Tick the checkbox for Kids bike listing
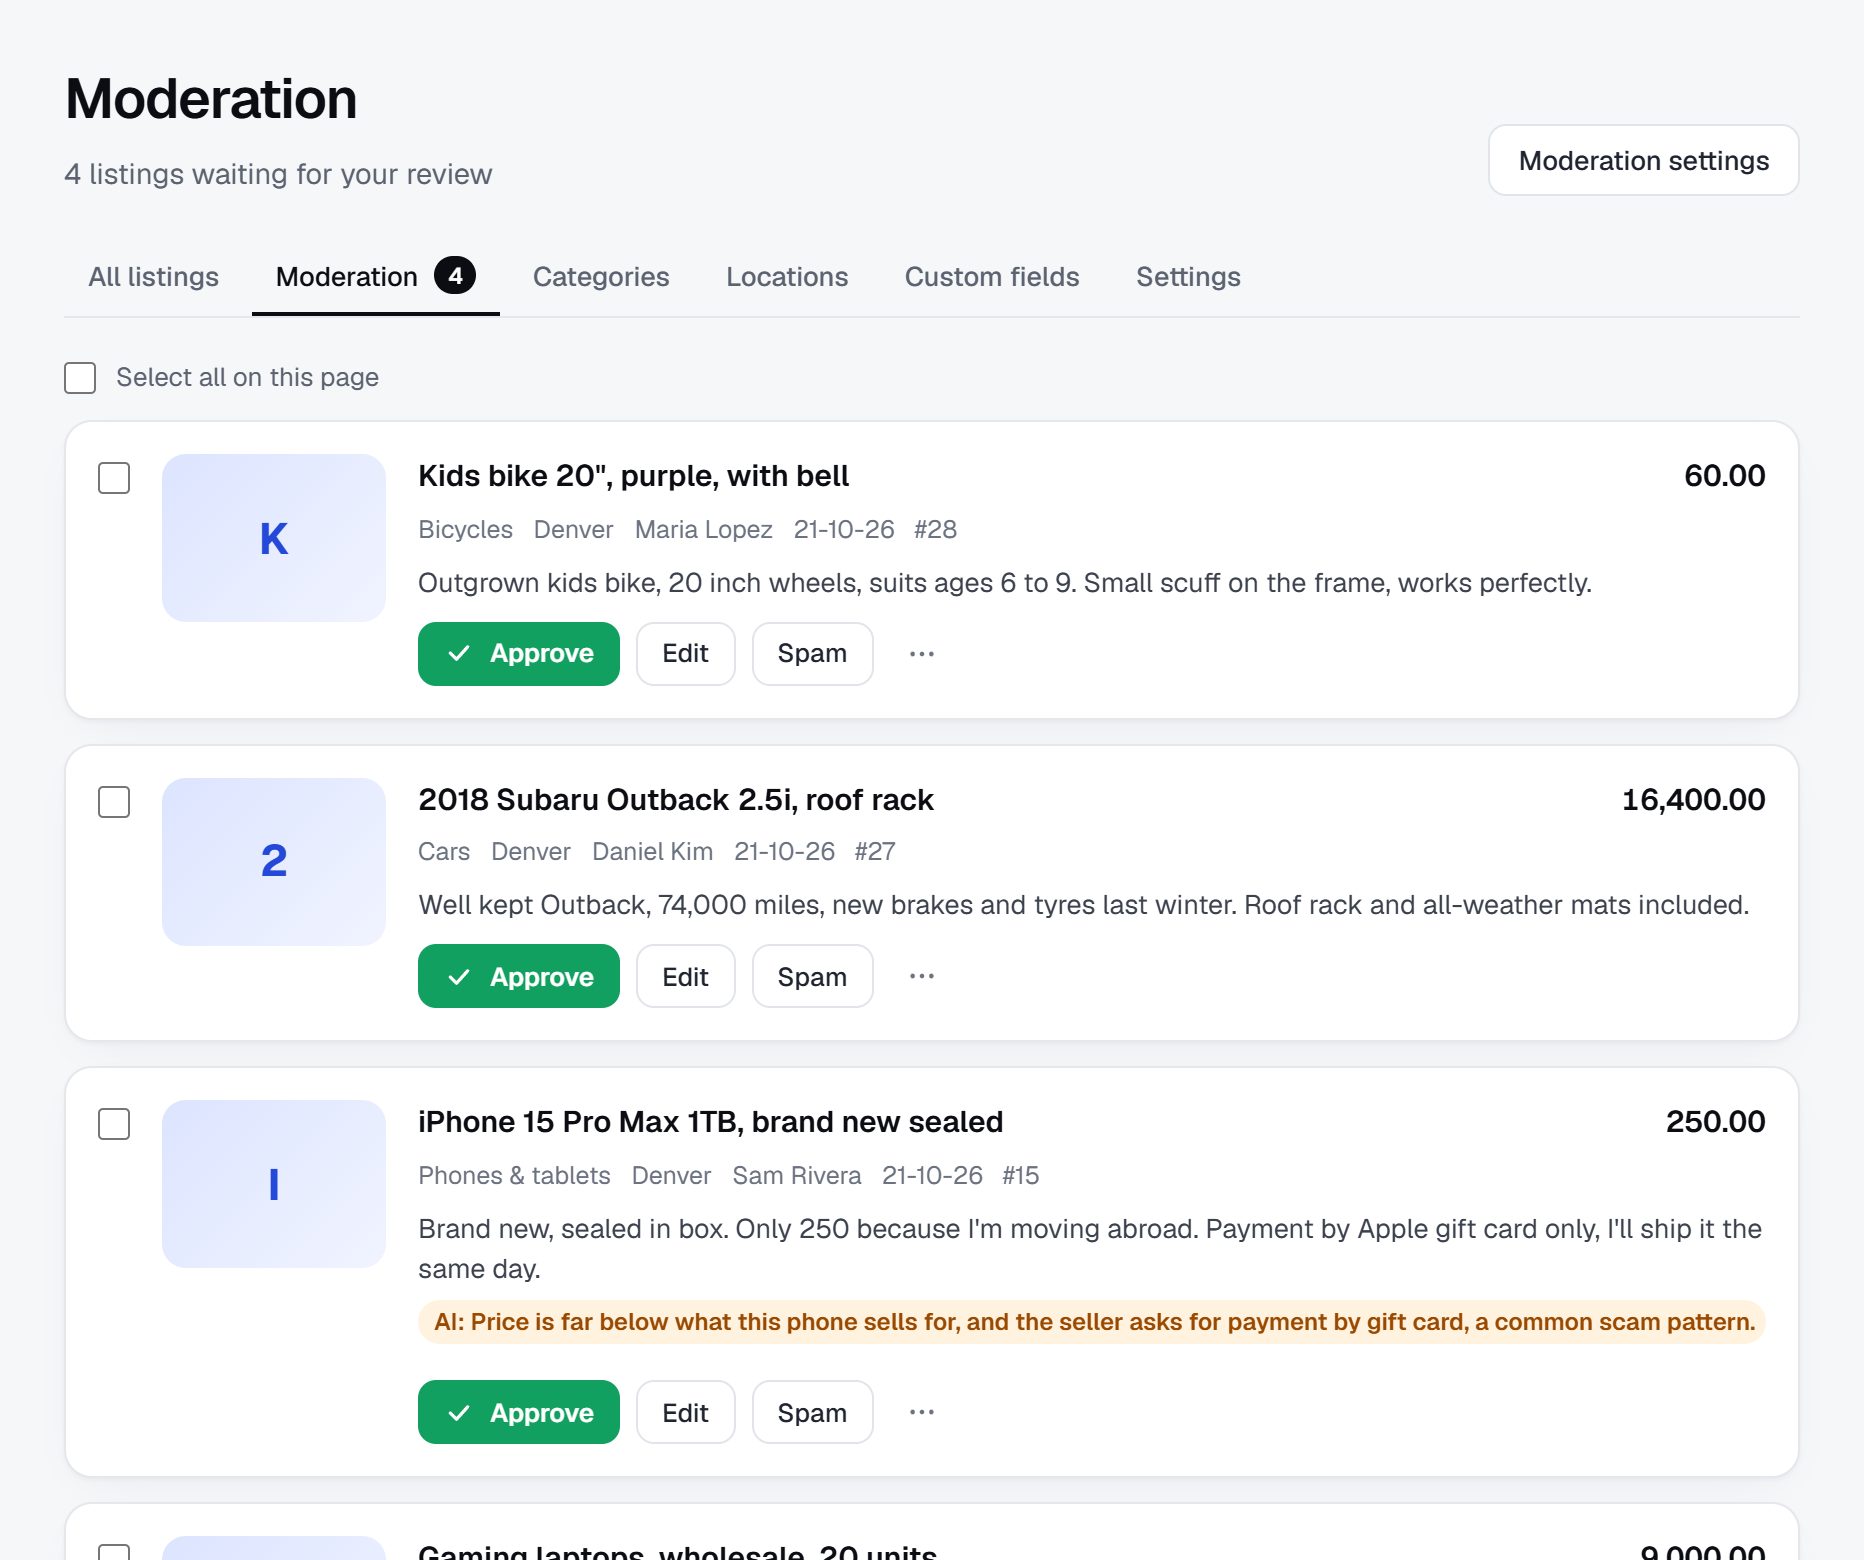The image size is (1864, 1560). pos(114,478)
